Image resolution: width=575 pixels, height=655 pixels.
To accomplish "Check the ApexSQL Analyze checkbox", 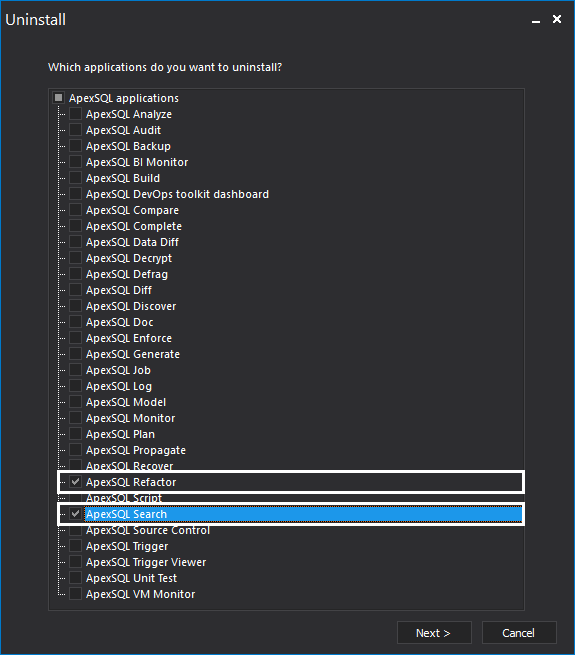I will pos(75,114).
